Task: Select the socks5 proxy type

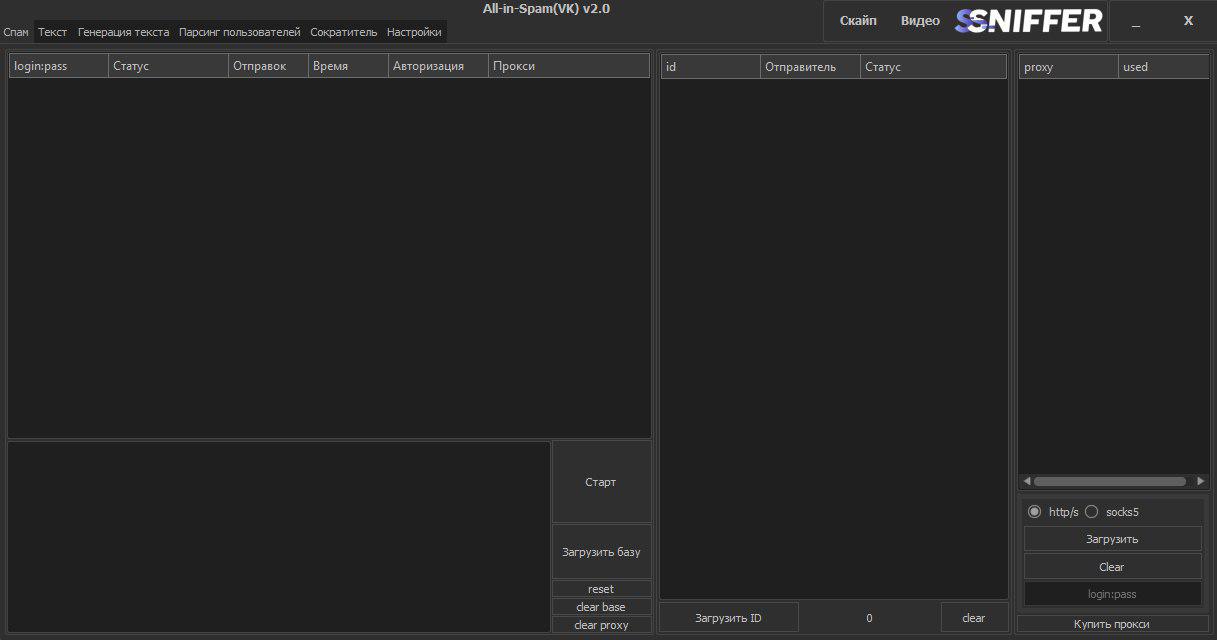Action: (x=1092, y=512)
